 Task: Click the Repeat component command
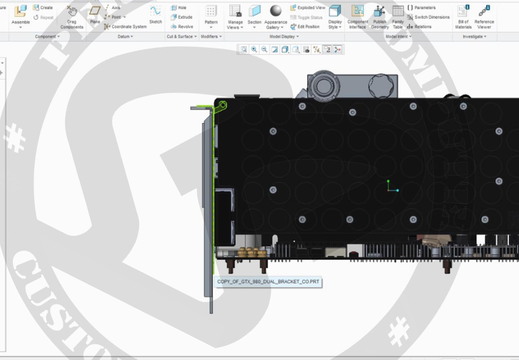[43, 17]
